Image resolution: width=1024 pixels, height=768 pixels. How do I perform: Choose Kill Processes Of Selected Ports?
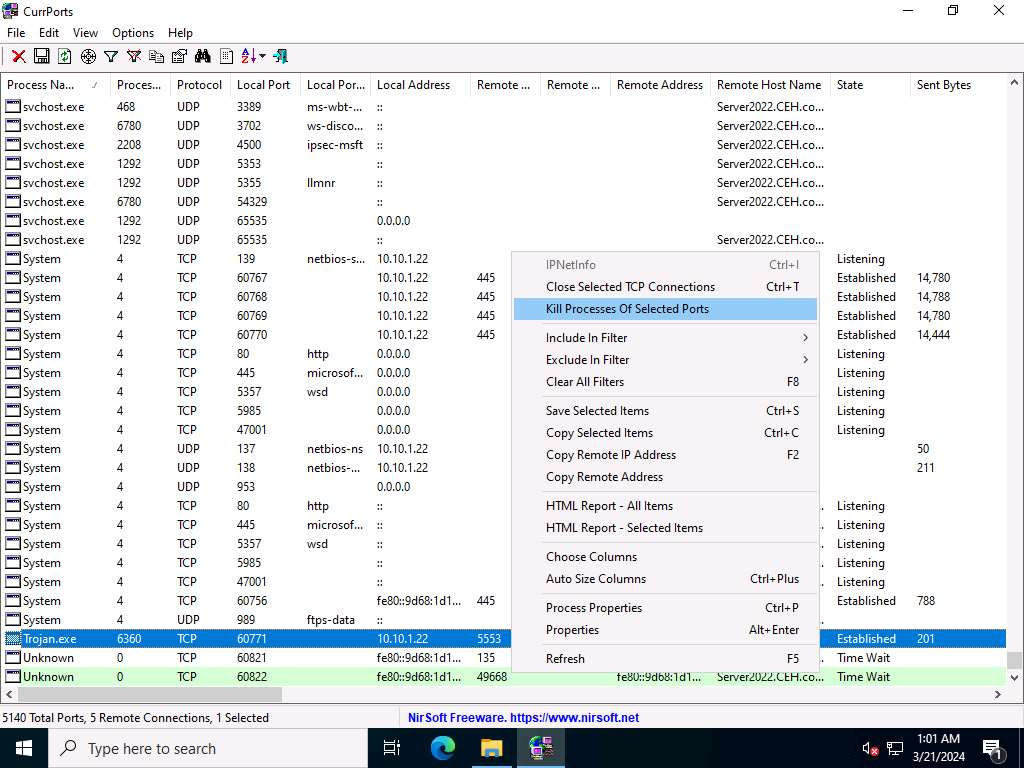(x=627, y=309)
